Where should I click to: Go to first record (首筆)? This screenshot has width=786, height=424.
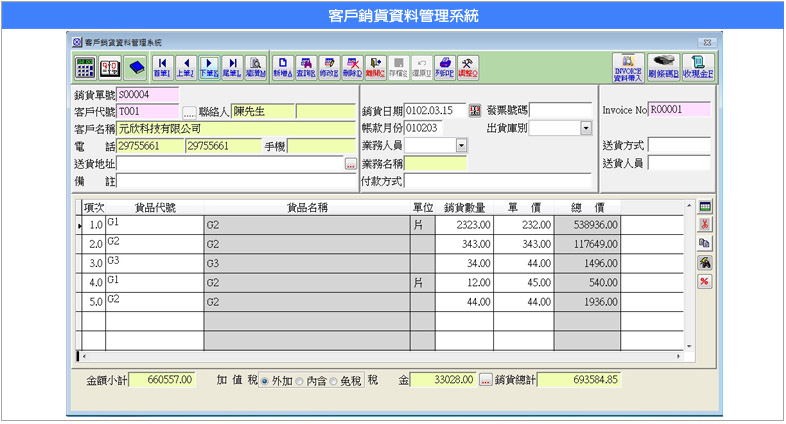(161, 67)
